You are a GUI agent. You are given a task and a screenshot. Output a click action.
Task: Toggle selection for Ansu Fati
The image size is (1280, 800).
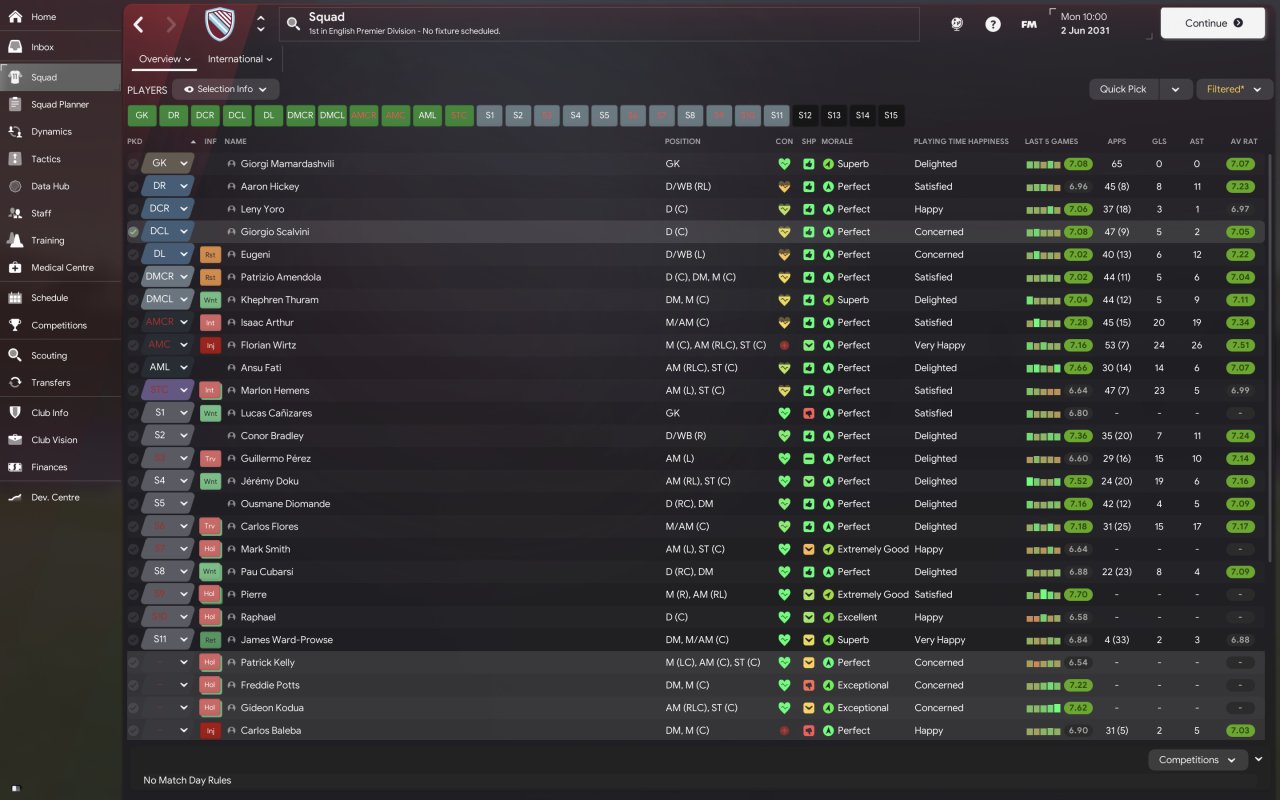(134, 368)
